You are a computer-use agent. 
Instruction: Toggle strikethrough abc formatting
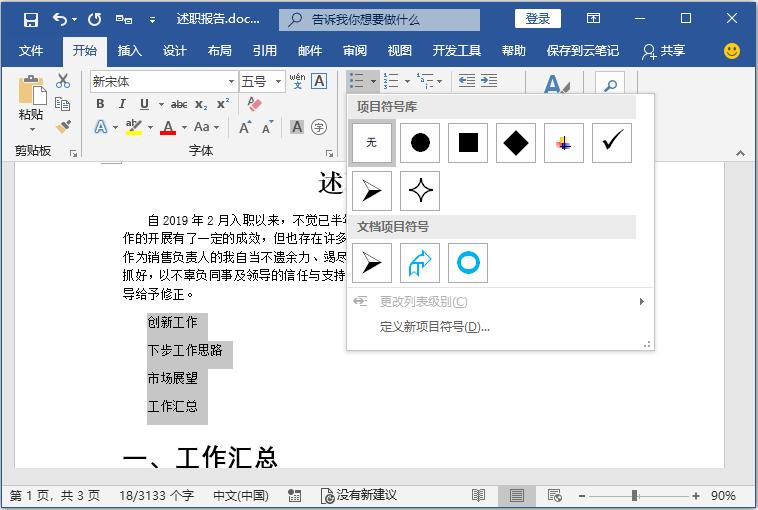179,104
